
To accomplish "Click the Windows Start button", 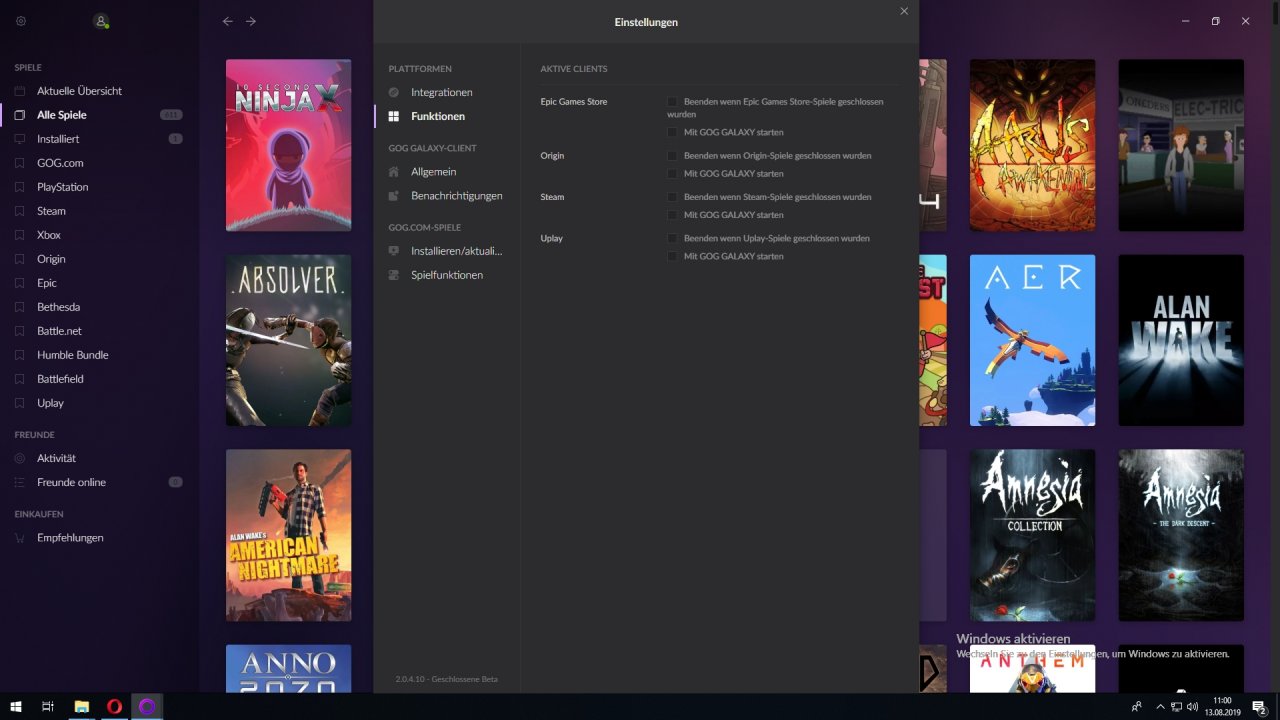I will pos(16,707).
